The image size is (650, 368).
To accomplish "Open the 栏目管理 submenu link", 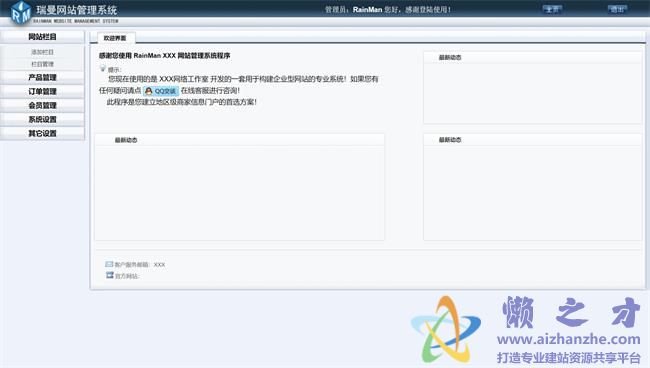I will point(42,64).
